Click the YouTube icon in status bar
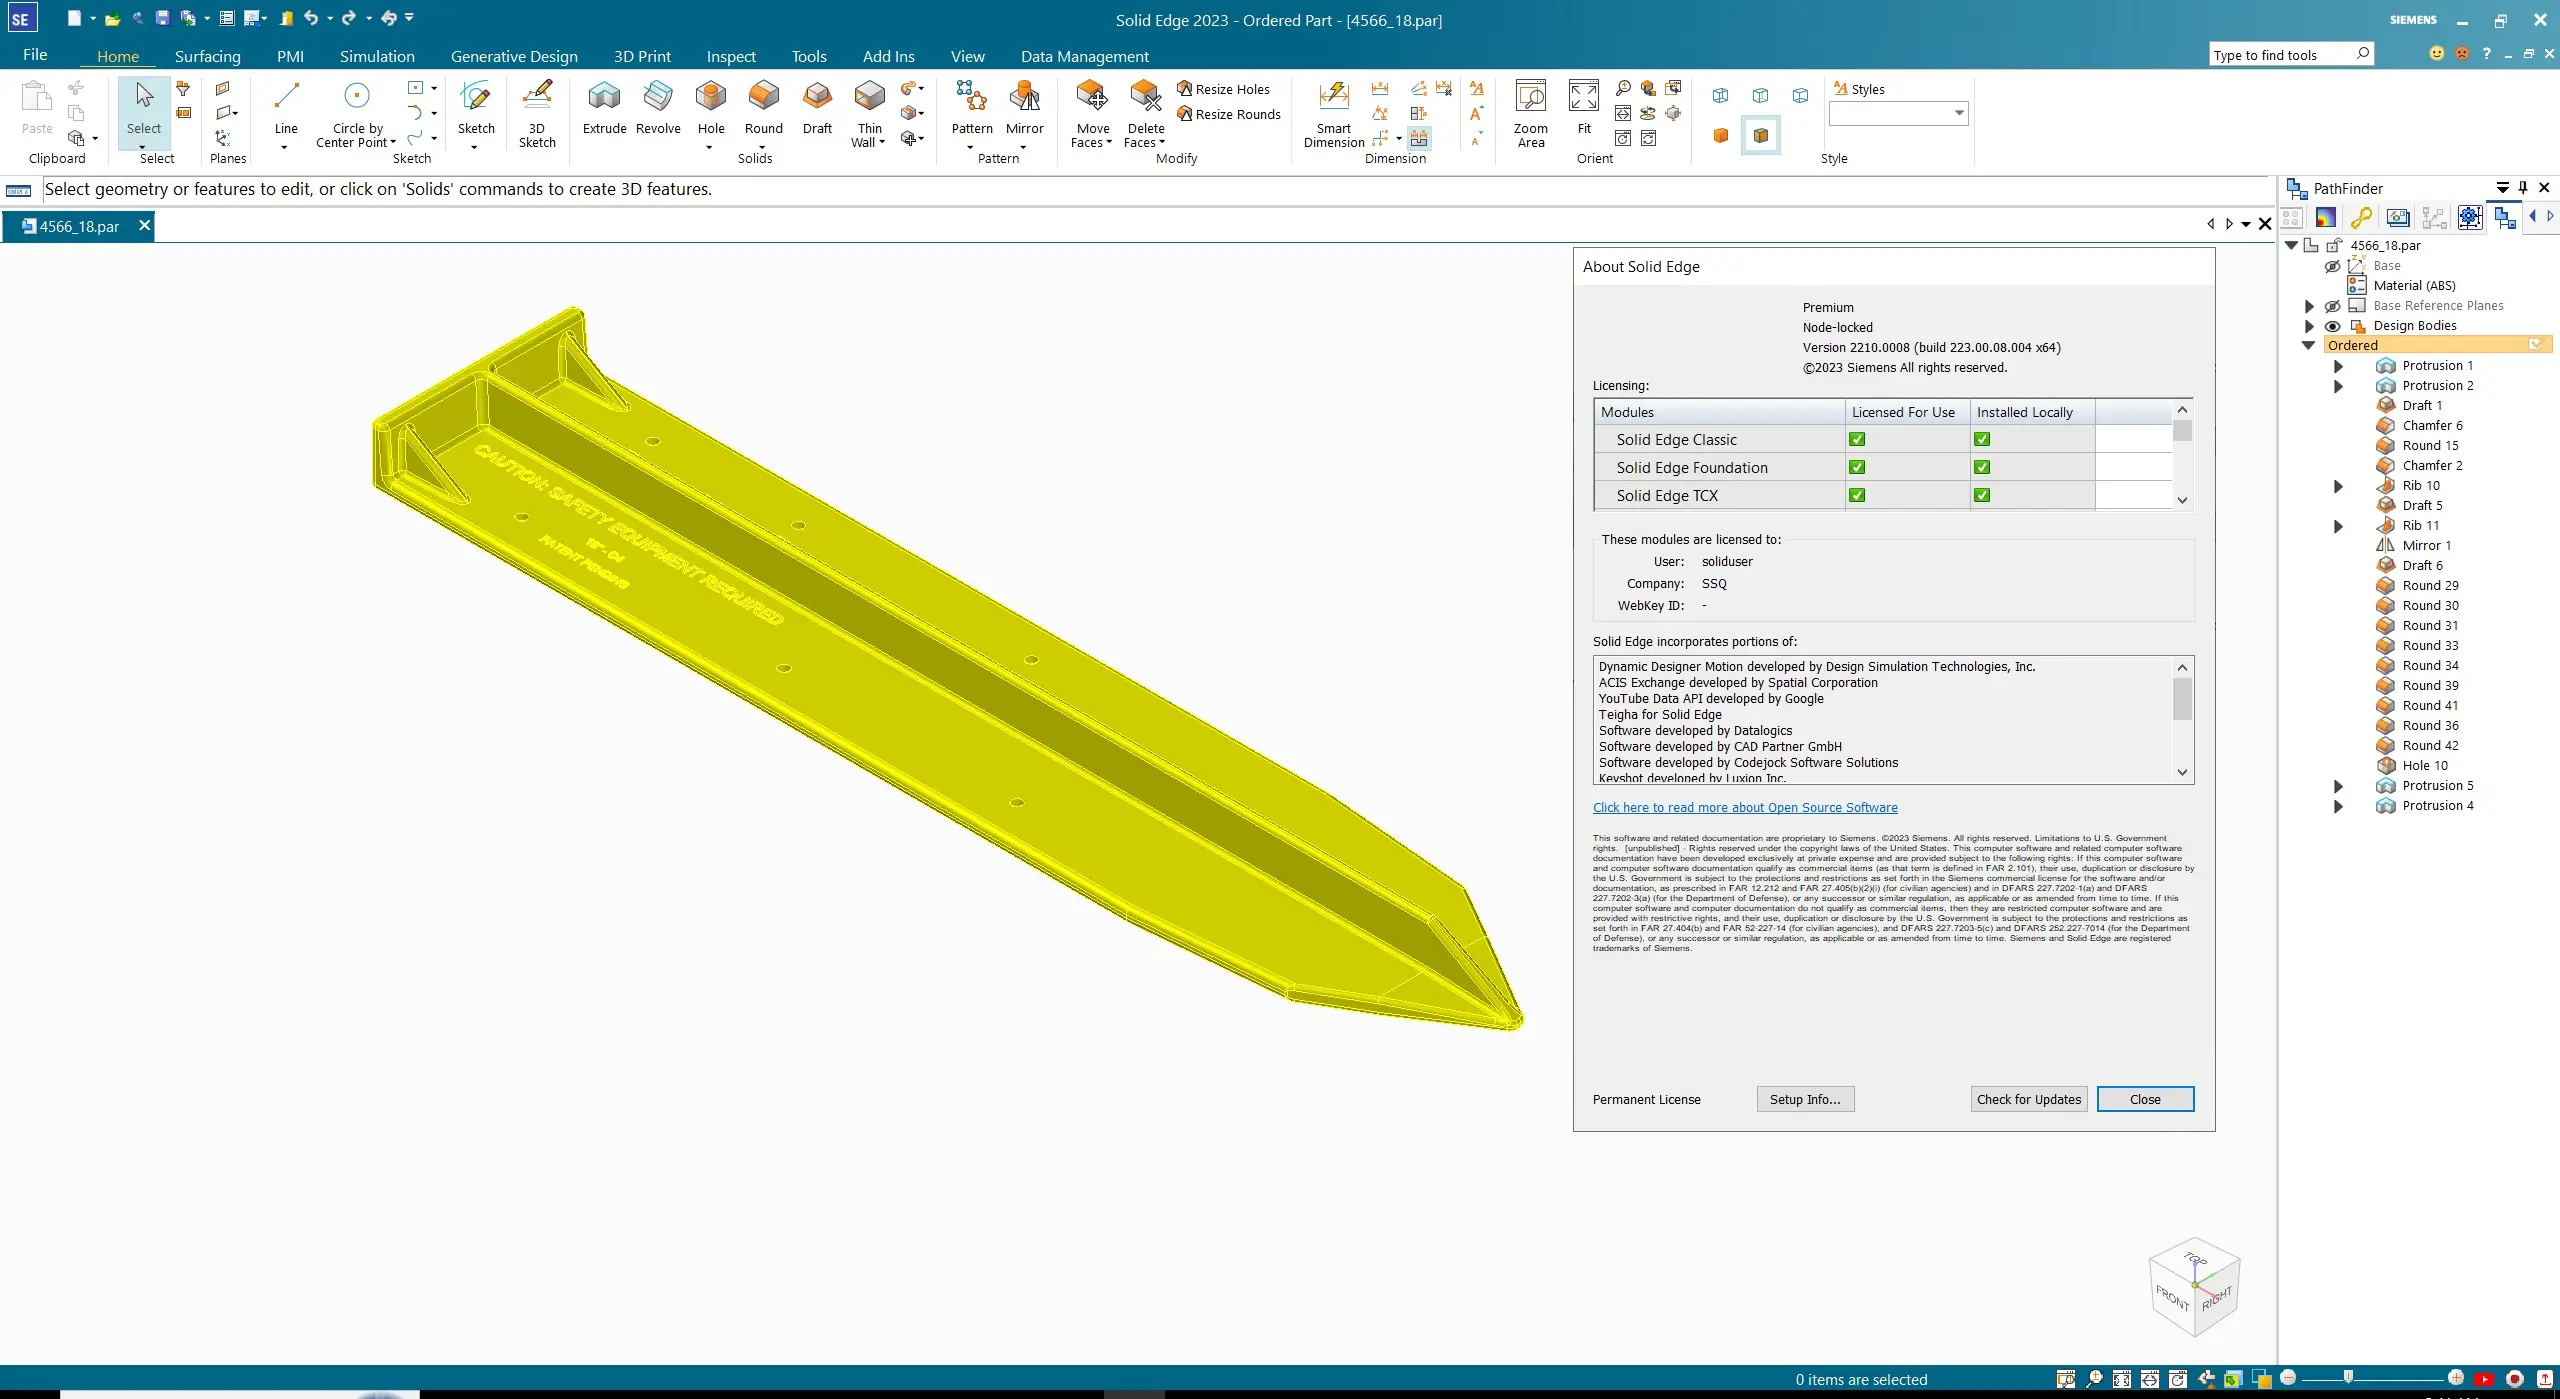2560x1399 pixels. 2484,1379
